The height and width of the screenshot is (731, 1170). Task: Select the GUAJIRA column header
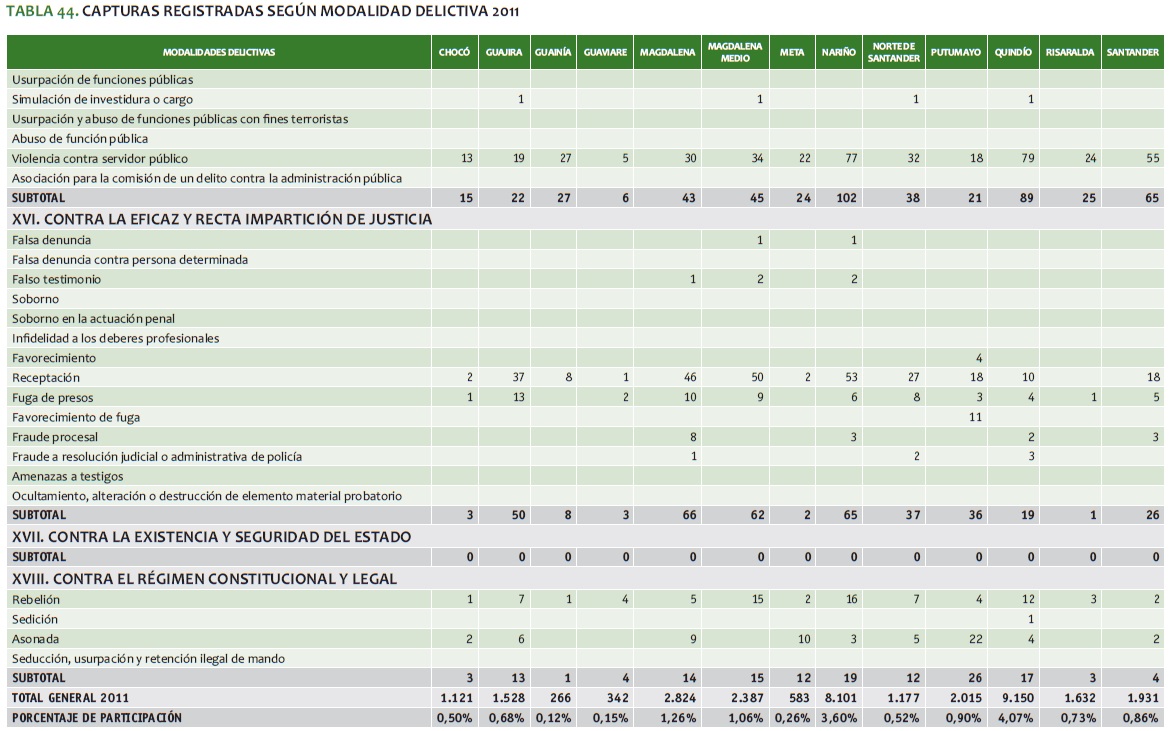504,52
